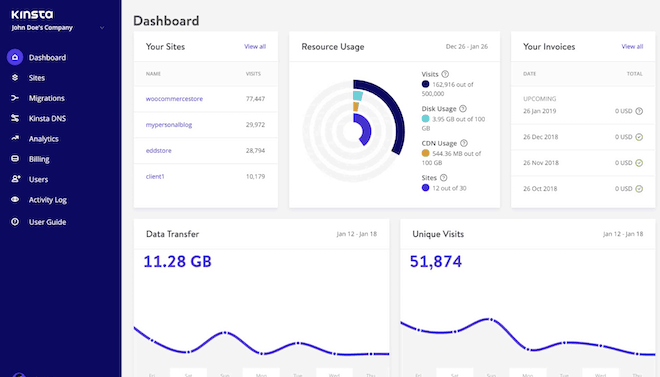Click the Dec 26 - Jan 26 date range
This screenshot has width=660, height=377.
pos(467,46)
